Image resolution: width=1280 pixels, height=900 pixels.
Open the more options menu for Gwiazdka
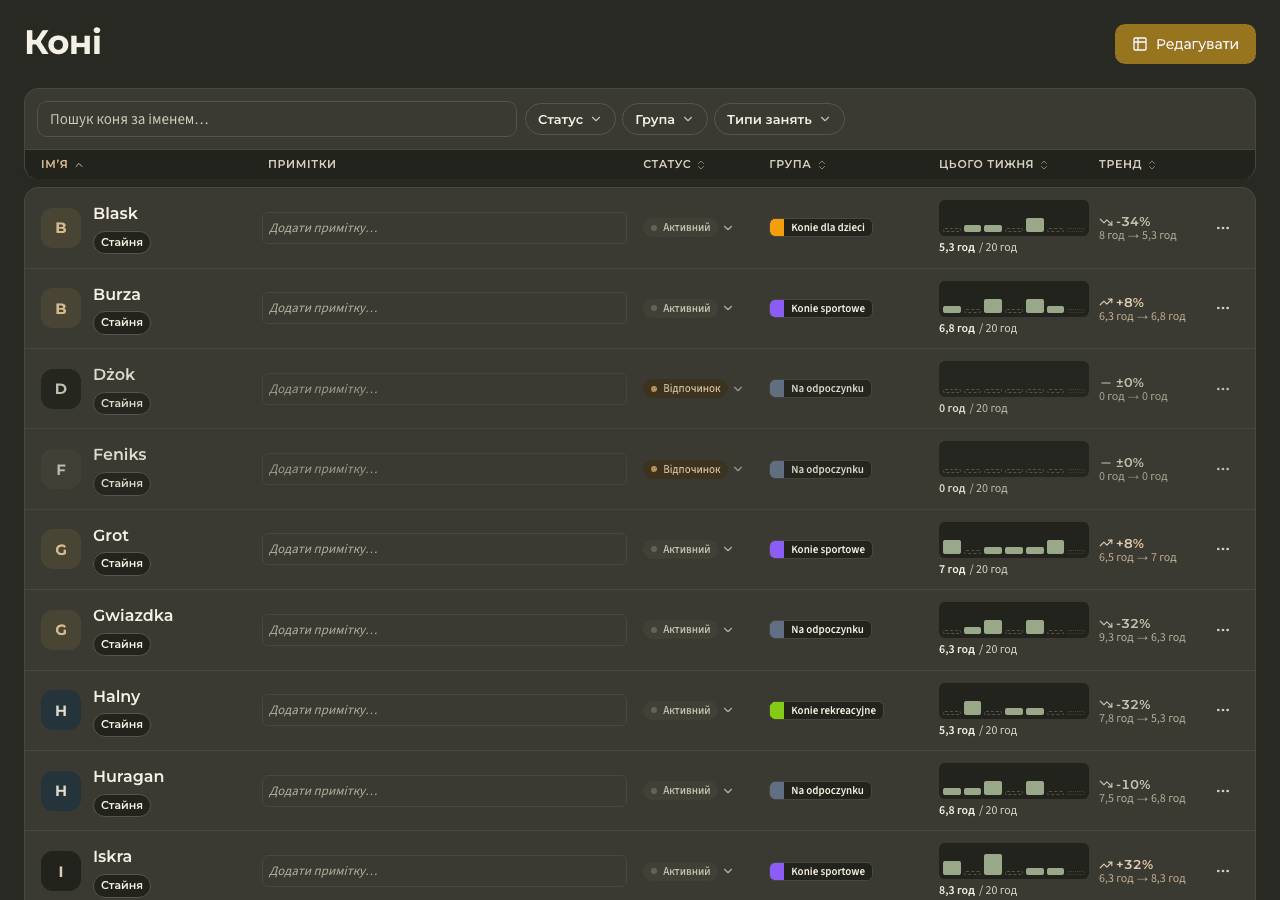pyautogui.click(x=1222, y=630)
